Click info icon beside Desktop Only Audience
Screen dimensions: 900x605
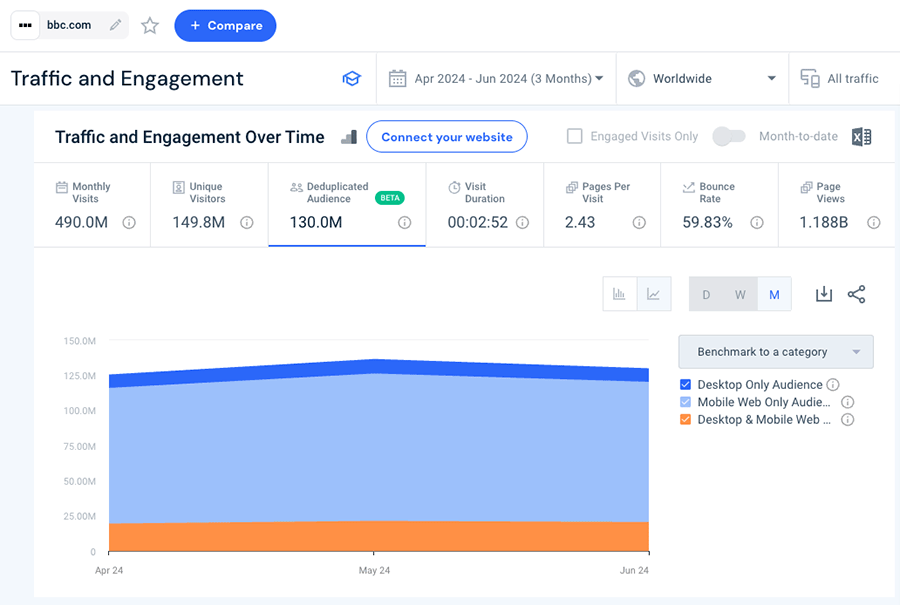833,385
